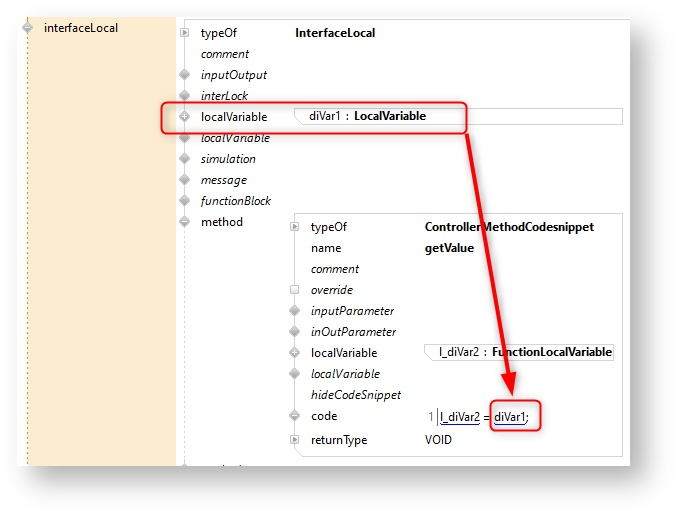Expand the returnType VOID row arrow
The height and width of the screenshot is (514, 678).
pyautogui.click(x=294, y=439)
